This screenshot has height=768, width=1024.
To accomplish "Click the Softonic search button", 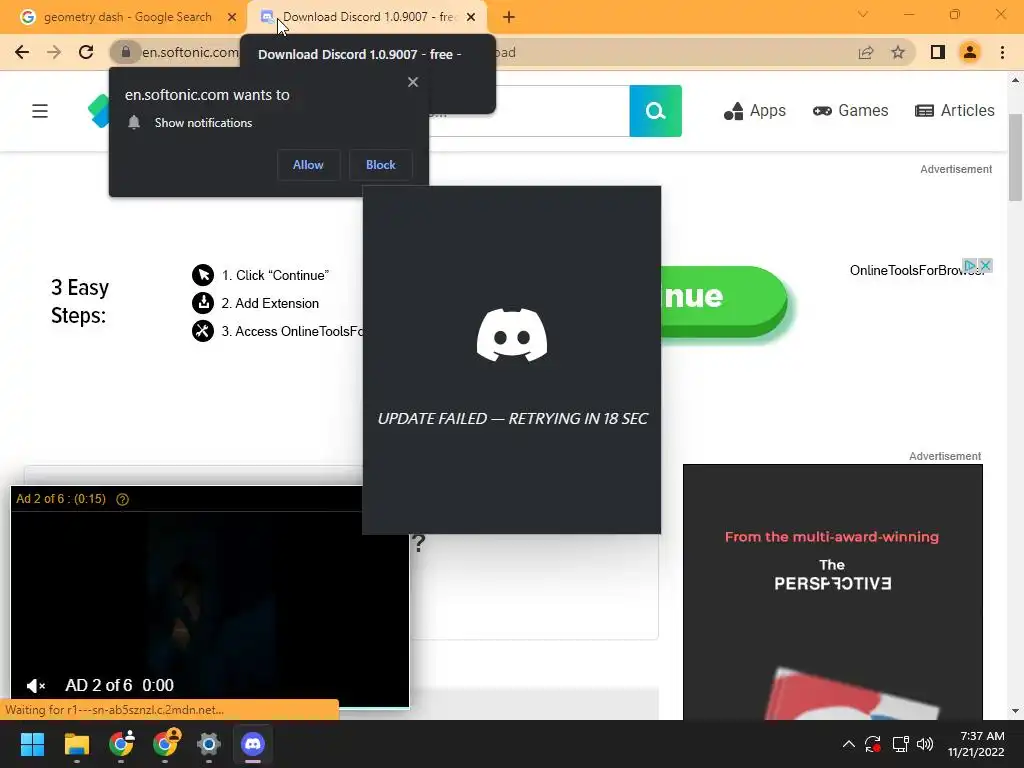I will pos(656,111).
